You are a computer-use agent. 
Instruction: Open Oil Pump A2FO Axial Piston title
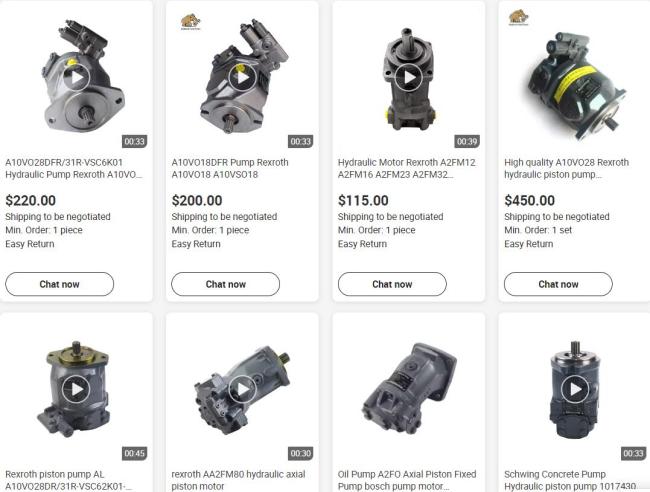pos(407,480)
